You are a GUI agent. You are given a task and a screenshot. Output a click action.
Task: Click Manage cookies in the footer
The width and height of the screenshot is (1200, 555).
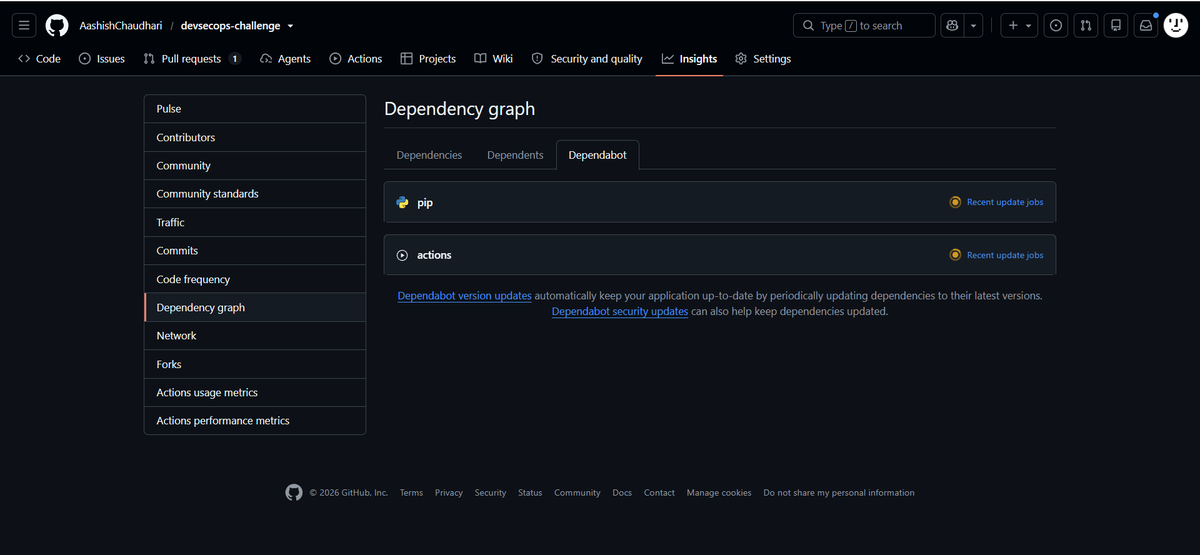pos(719,493)
